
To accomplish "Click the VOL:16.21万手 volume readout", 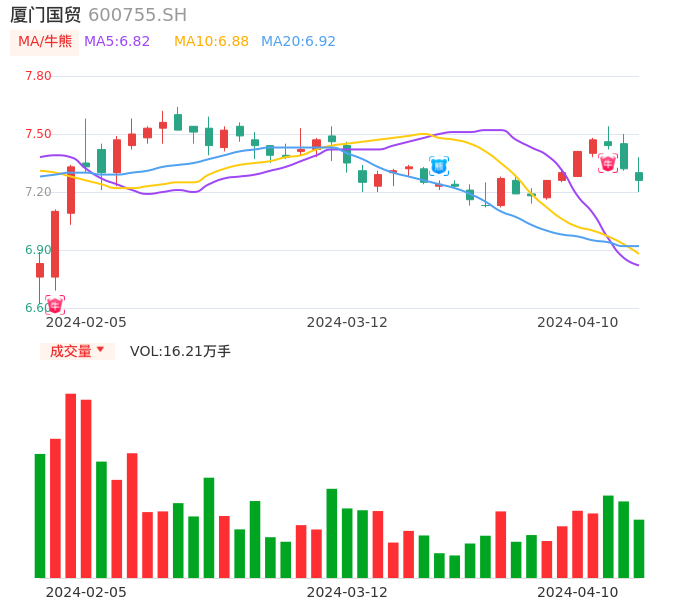I will point(180,351).
